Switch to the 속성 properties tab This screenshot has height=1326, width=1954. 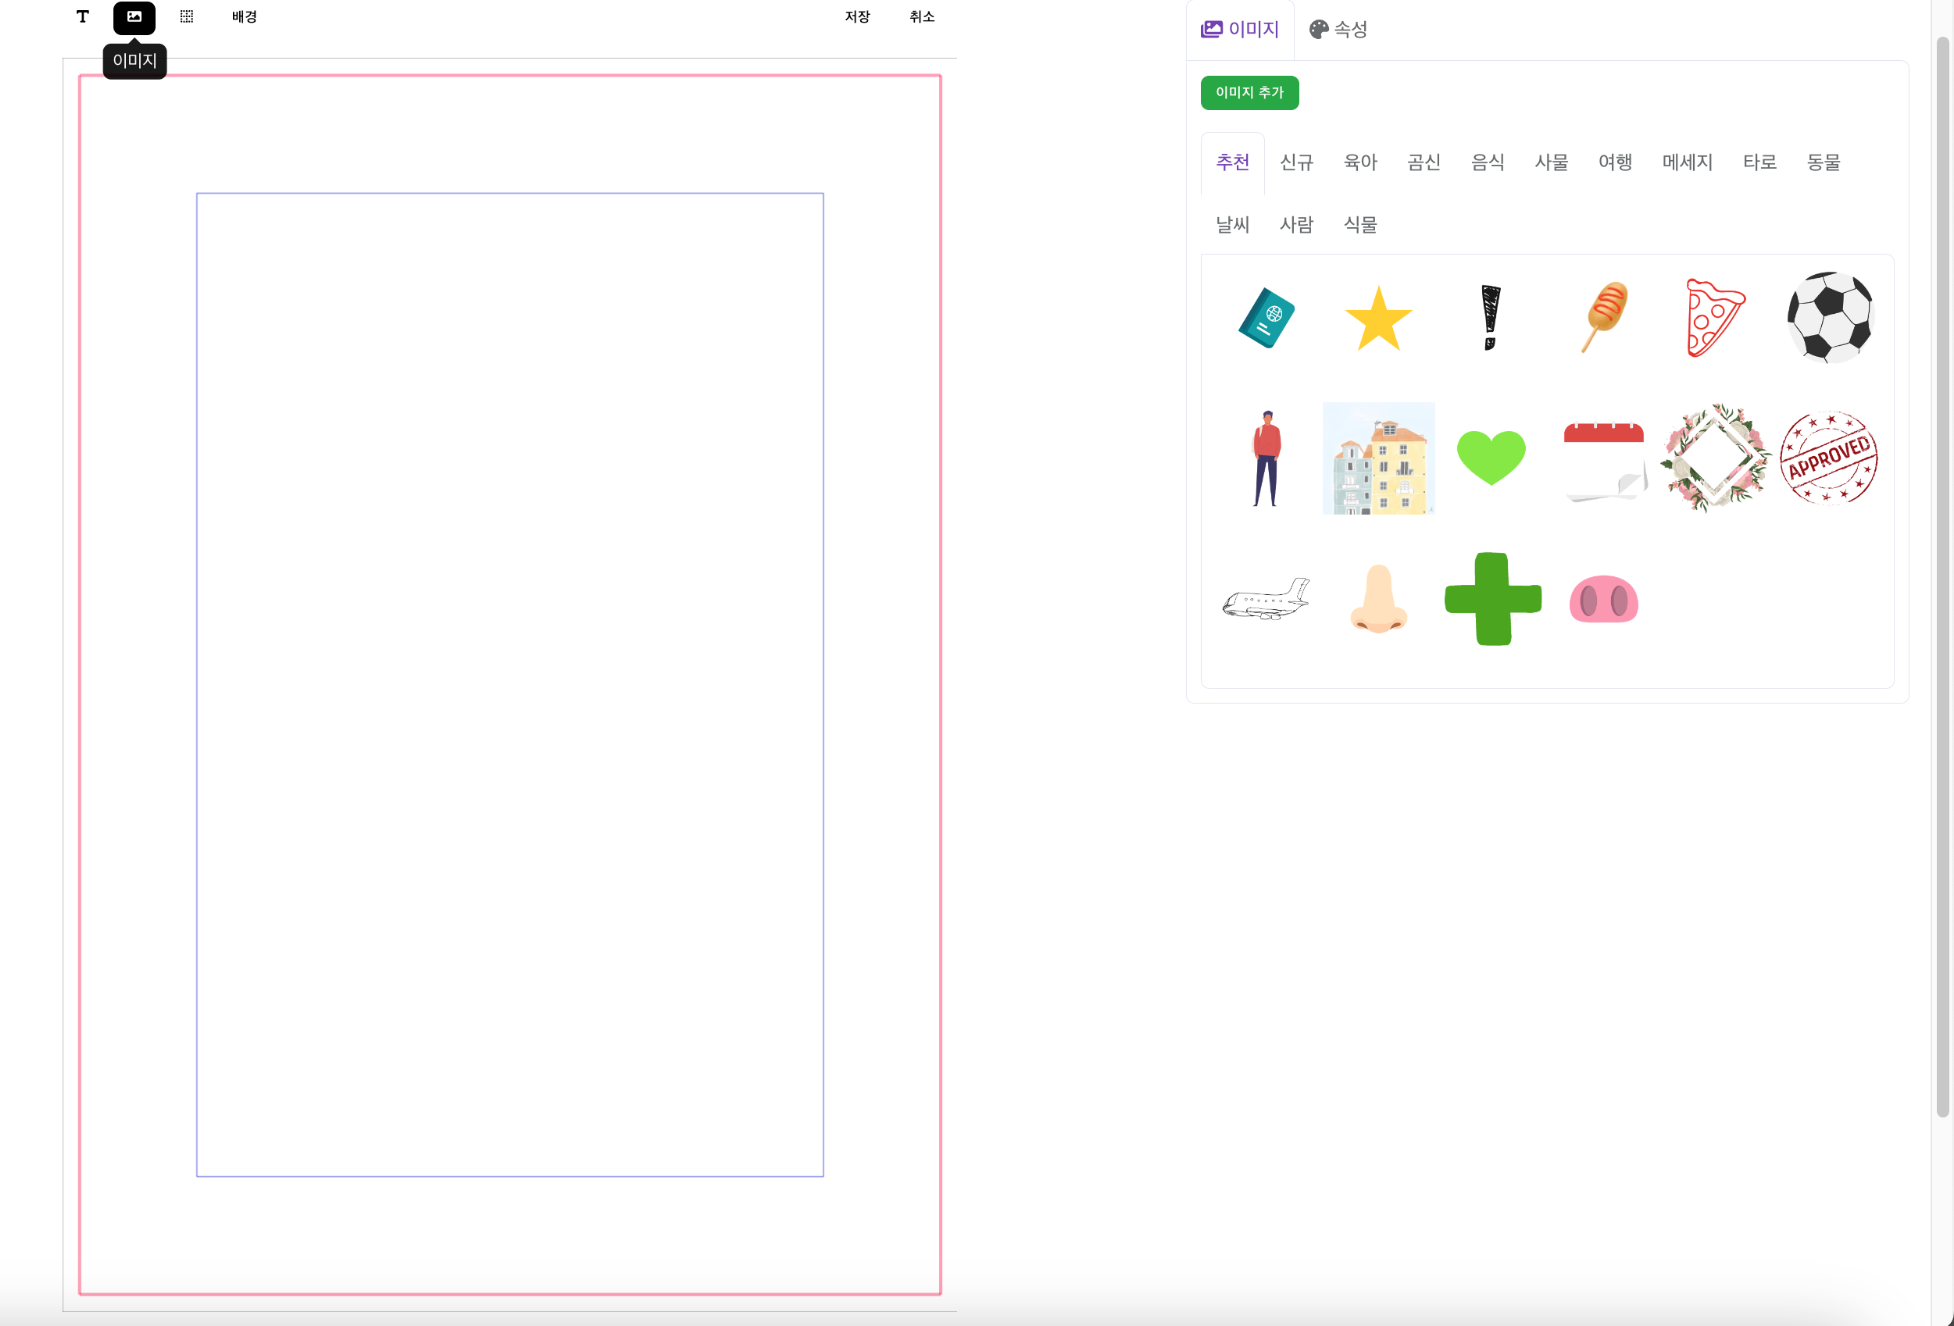click(x=1338, y=29)
